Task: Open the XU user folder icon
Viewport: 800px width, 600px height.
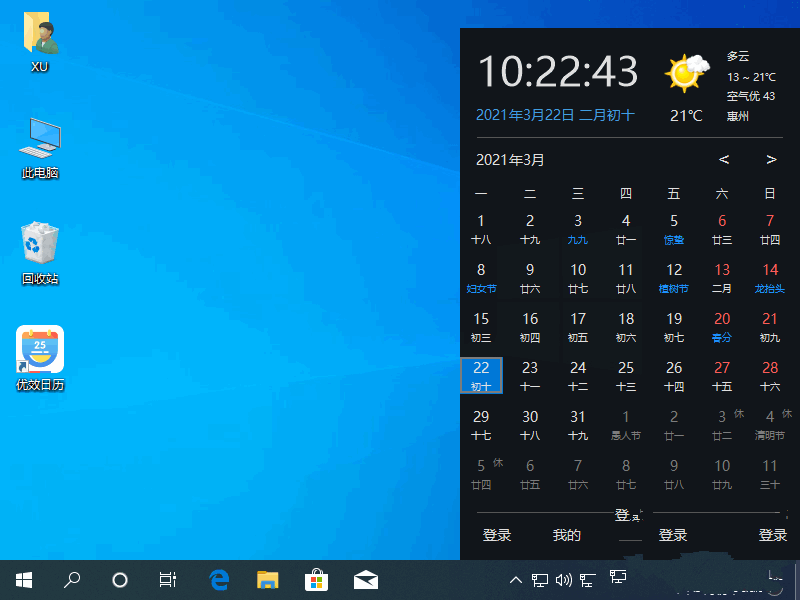Action: 40,43
